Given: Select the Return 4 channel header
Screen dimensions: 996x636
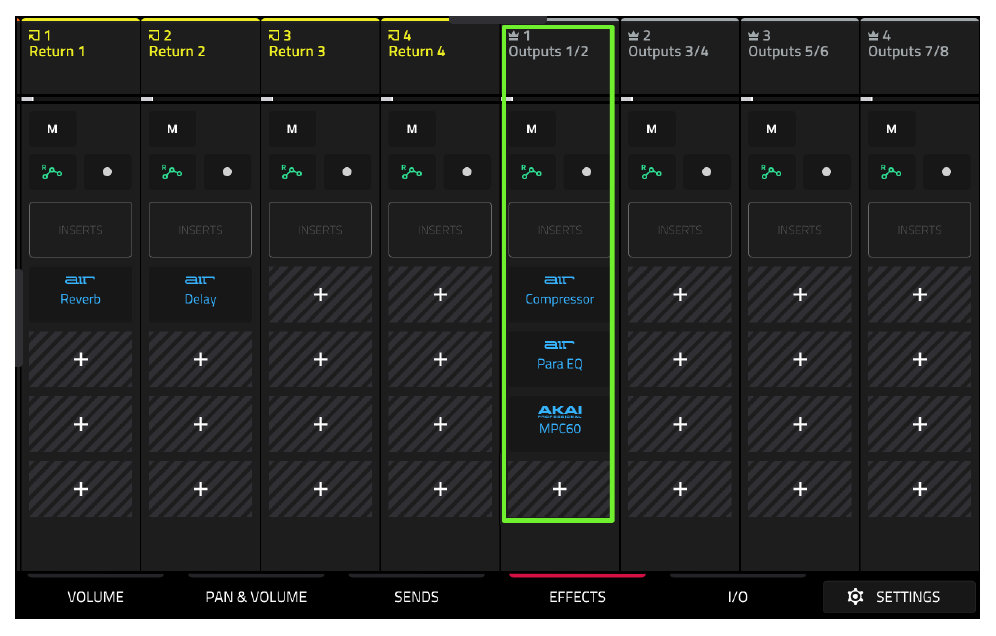Looking at the screenshot, I should coord(440,57).
